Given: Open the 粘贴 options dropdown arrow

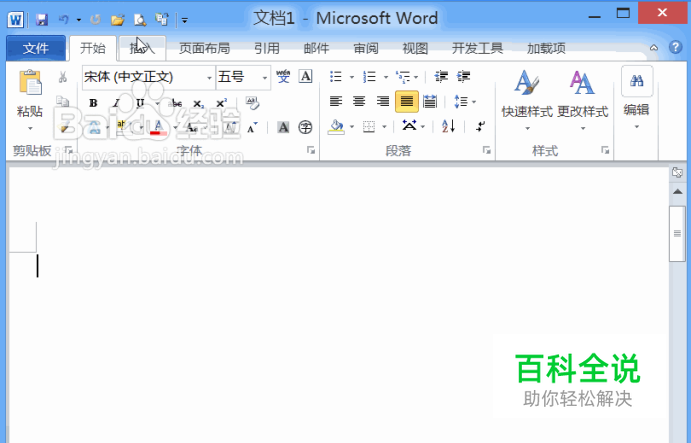Looking at the screenshot, I should [30, 129].
